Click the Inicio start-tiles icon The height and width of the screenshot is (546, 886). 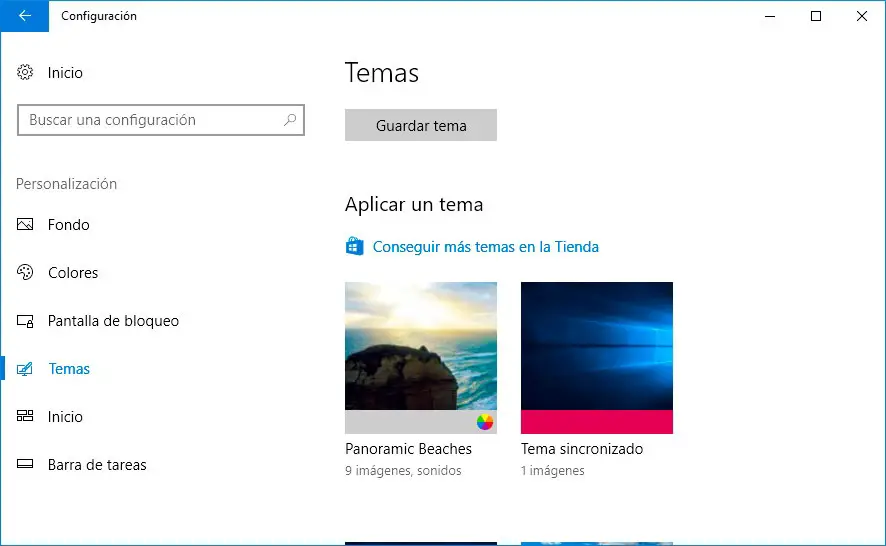[x=26, y=417]
